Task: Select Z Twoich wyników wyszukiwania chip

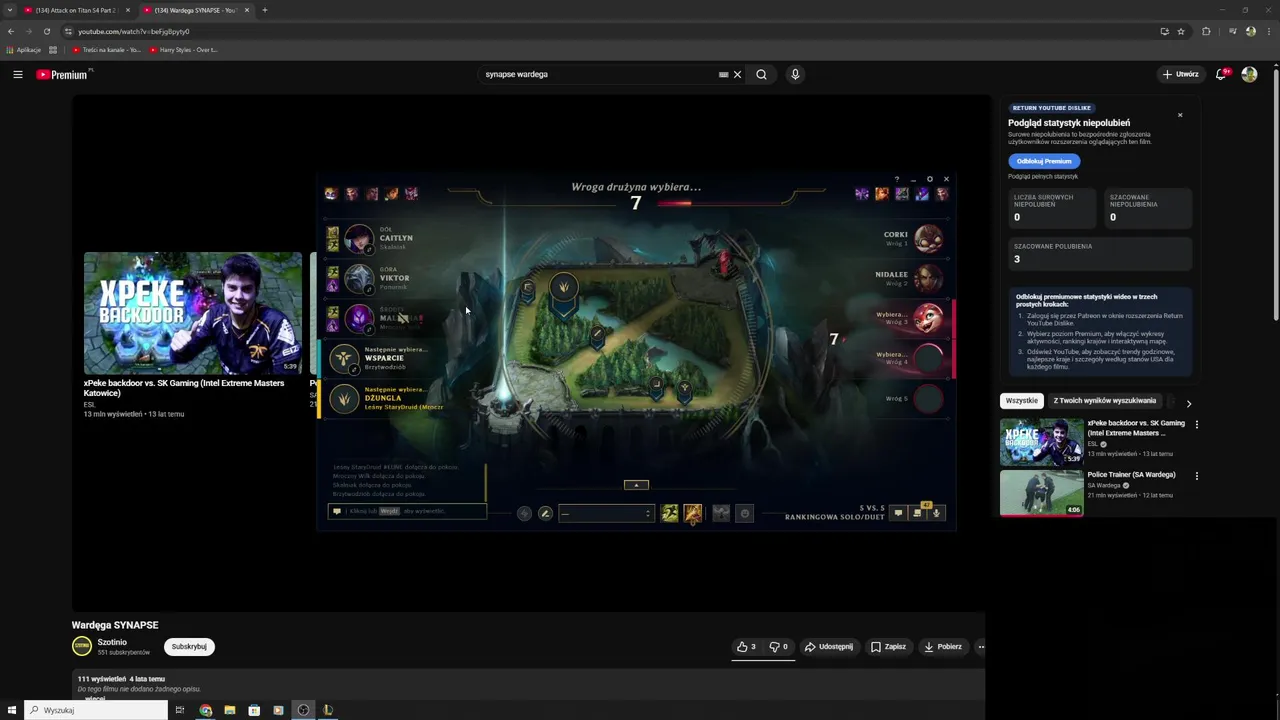Action: (x=1104, y=401)
